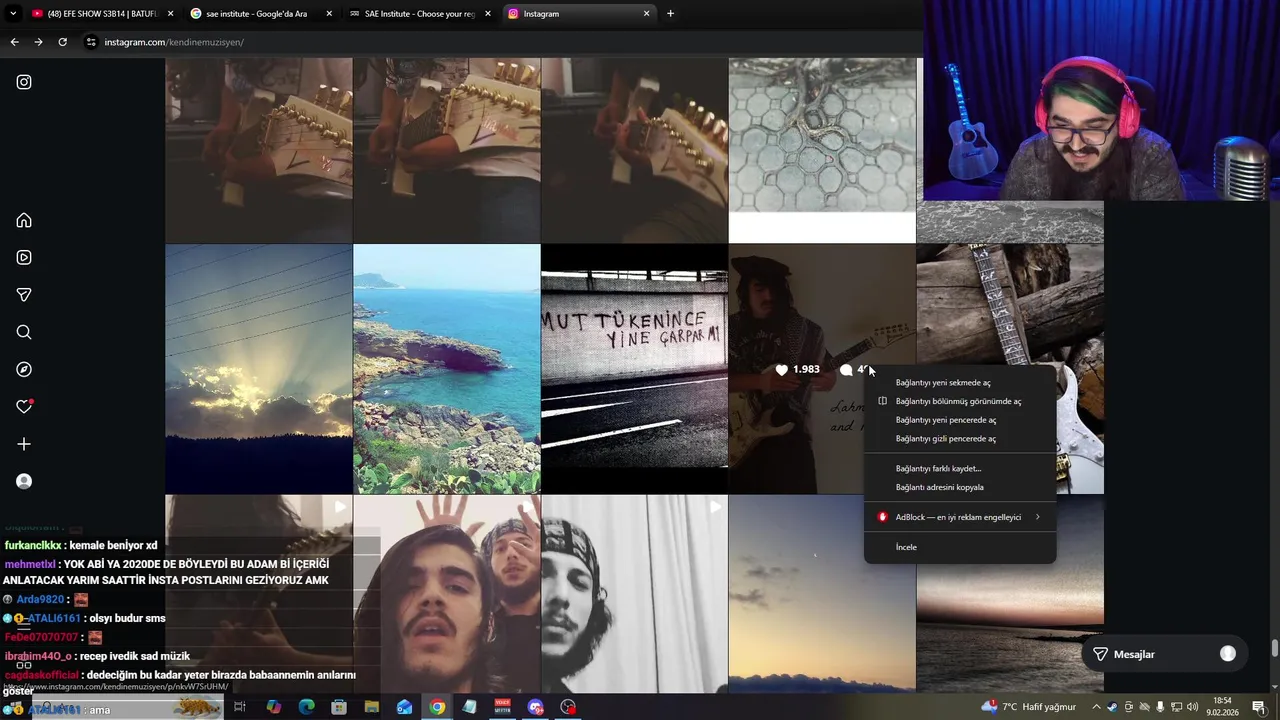1280x720 pixels.
Task: Open graffiti wall 'YINE ÇARPAR MI' post
Action: (634, 369)
